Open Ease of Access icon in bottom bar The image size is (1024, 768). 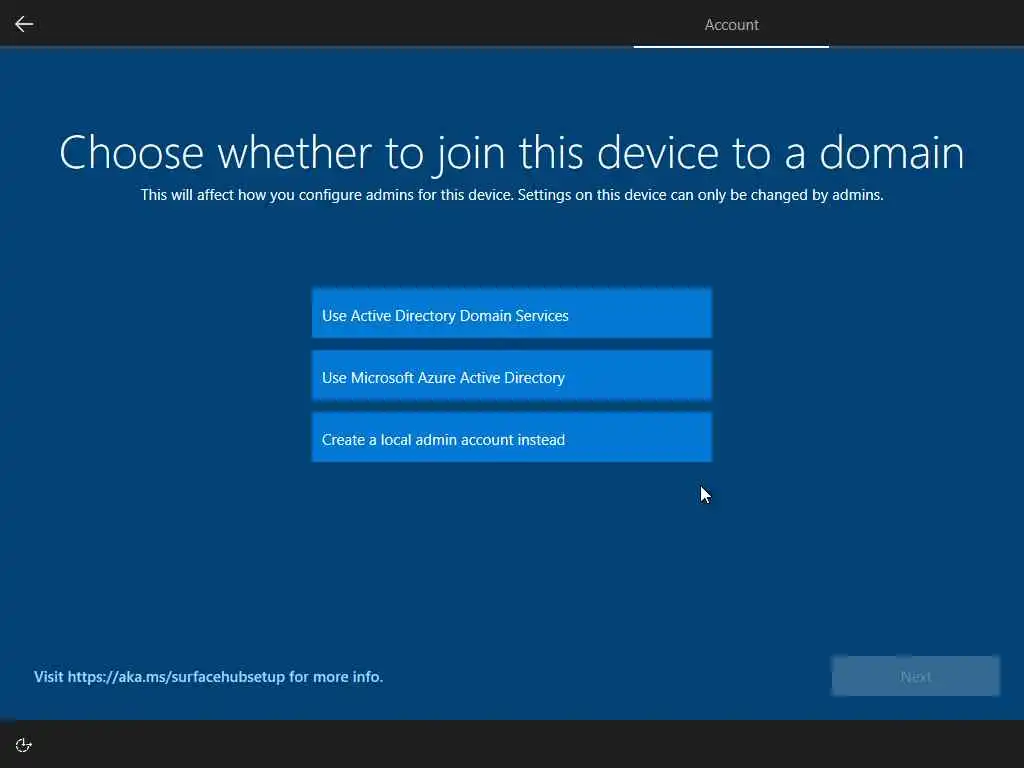point(24,745)
